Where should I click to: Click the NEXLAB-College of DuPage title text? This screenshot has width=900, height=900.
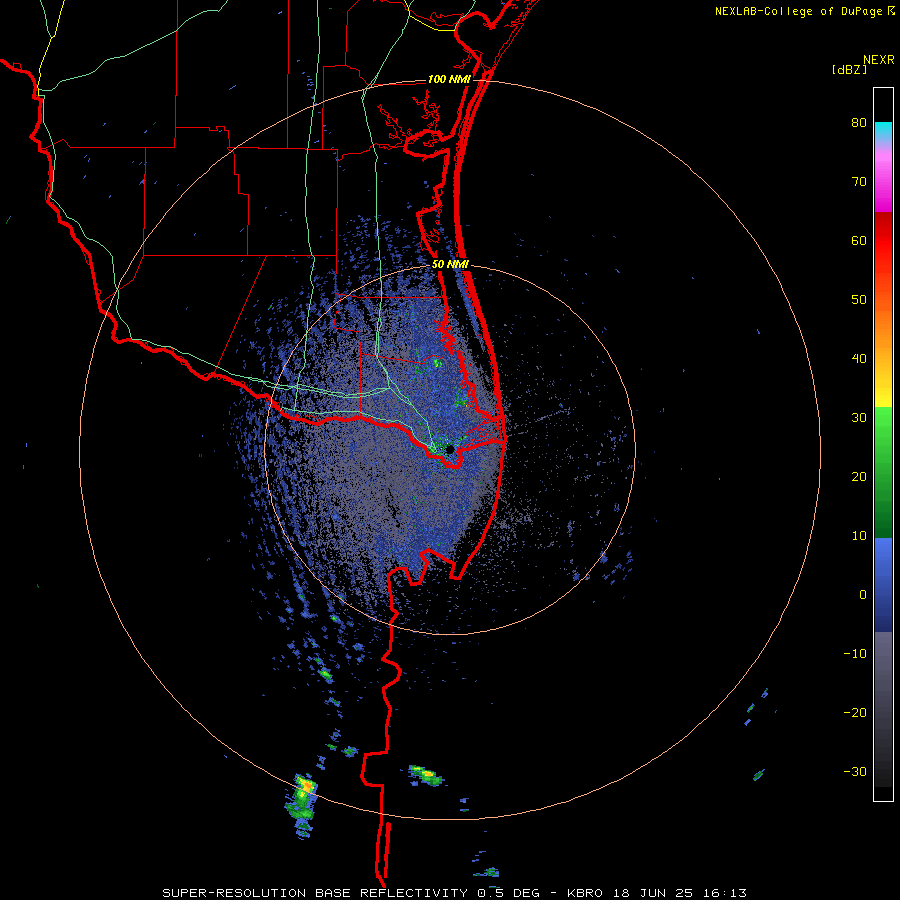[798, 11]
